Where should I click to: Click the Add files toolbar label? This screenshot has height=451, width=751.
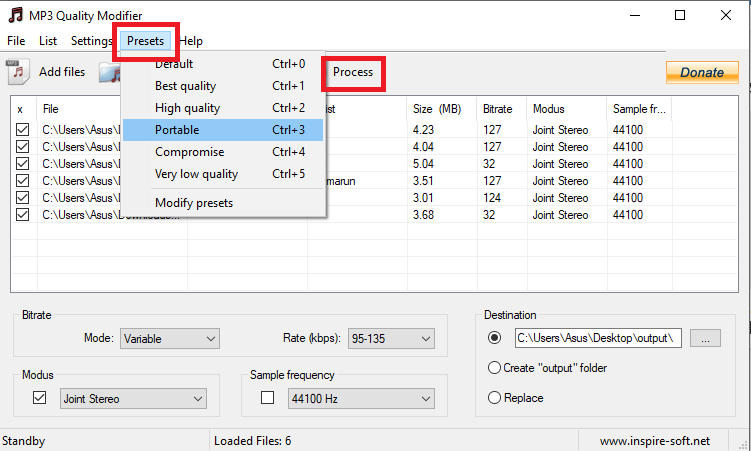point(62,72)
